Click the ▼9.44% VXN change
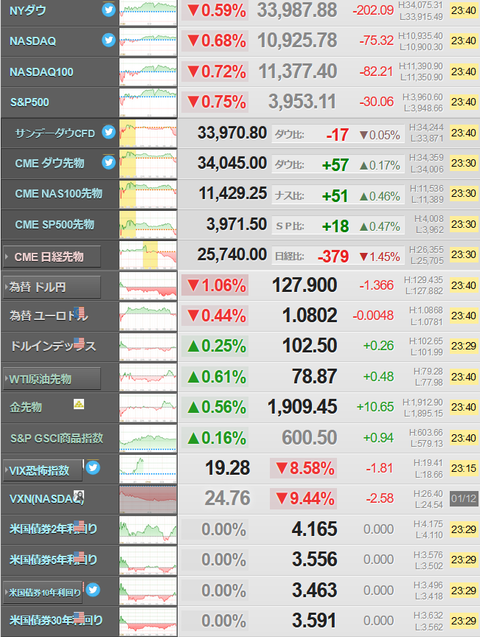480x637 pixels. tap(305, 499)
